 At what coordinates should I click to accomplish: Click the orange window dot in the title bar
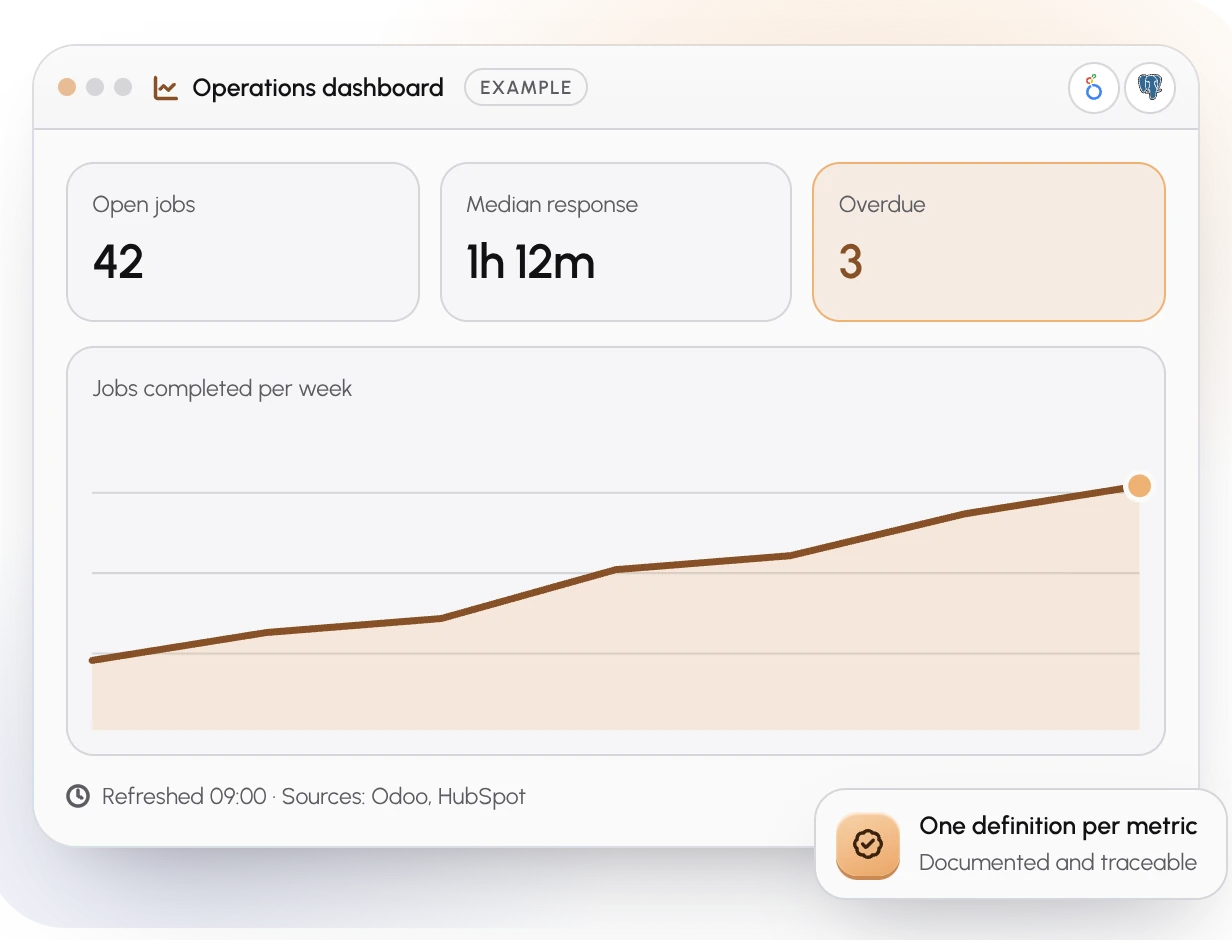pyautogui.click(x=67, y=87)
